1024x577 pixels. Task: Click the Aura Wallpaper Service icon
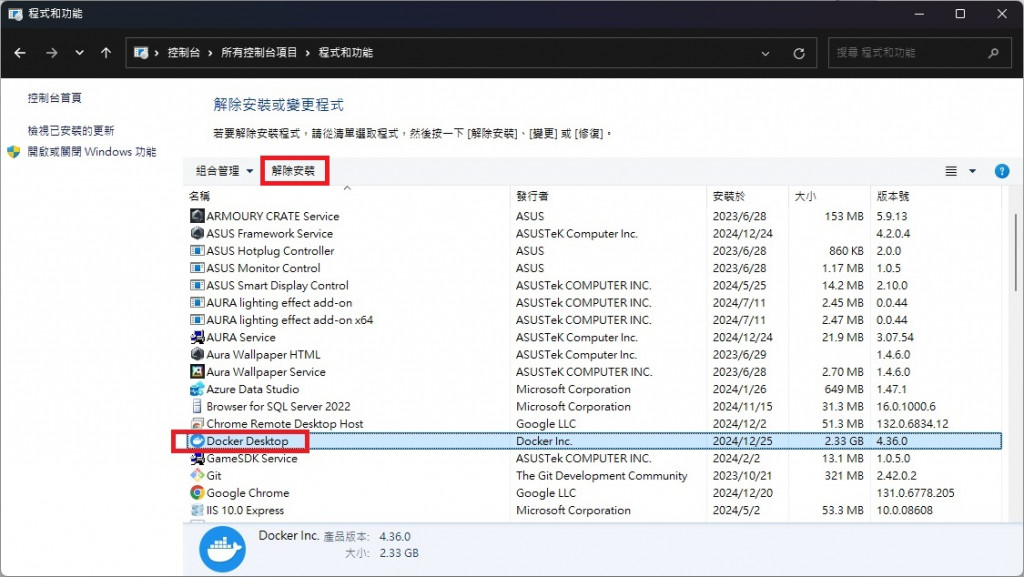197,371
